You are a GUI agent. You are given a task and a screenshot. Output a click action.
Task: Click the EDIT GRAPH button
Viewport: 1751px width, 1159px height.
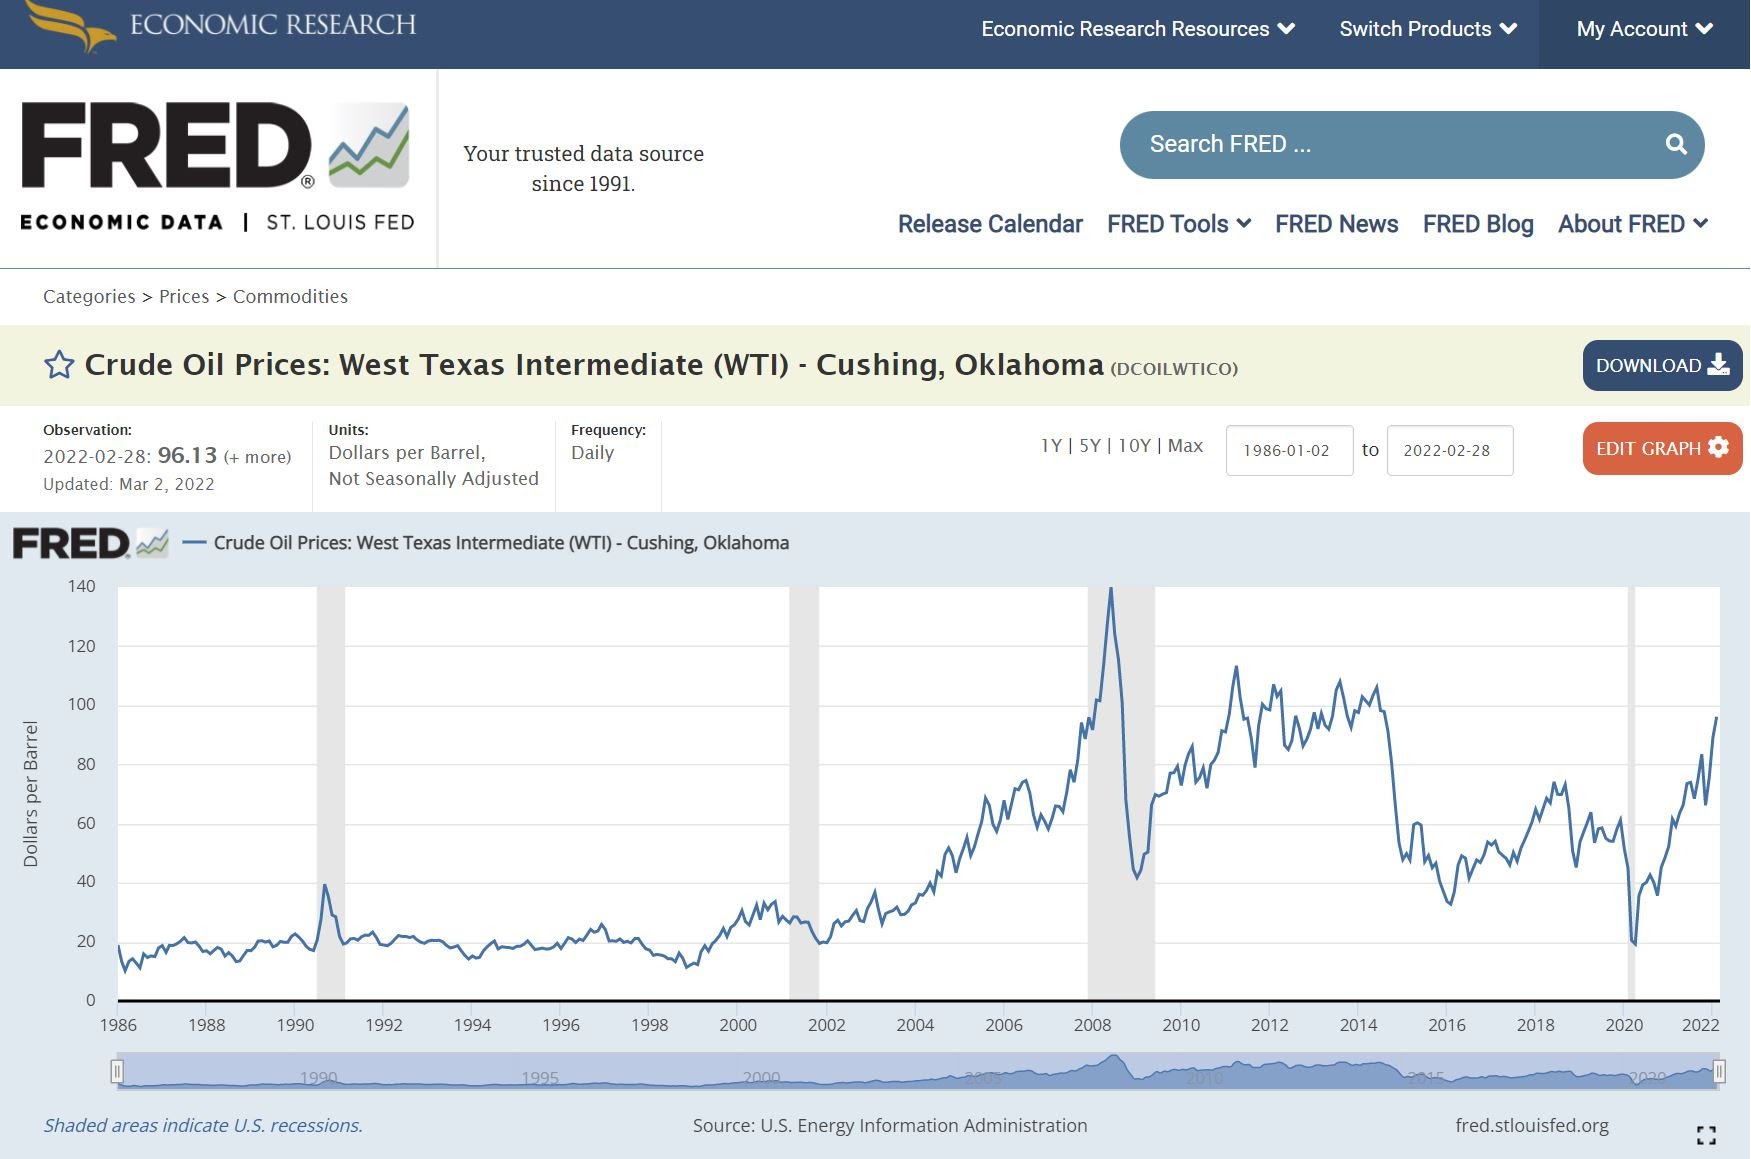(x=1662, y=448)
